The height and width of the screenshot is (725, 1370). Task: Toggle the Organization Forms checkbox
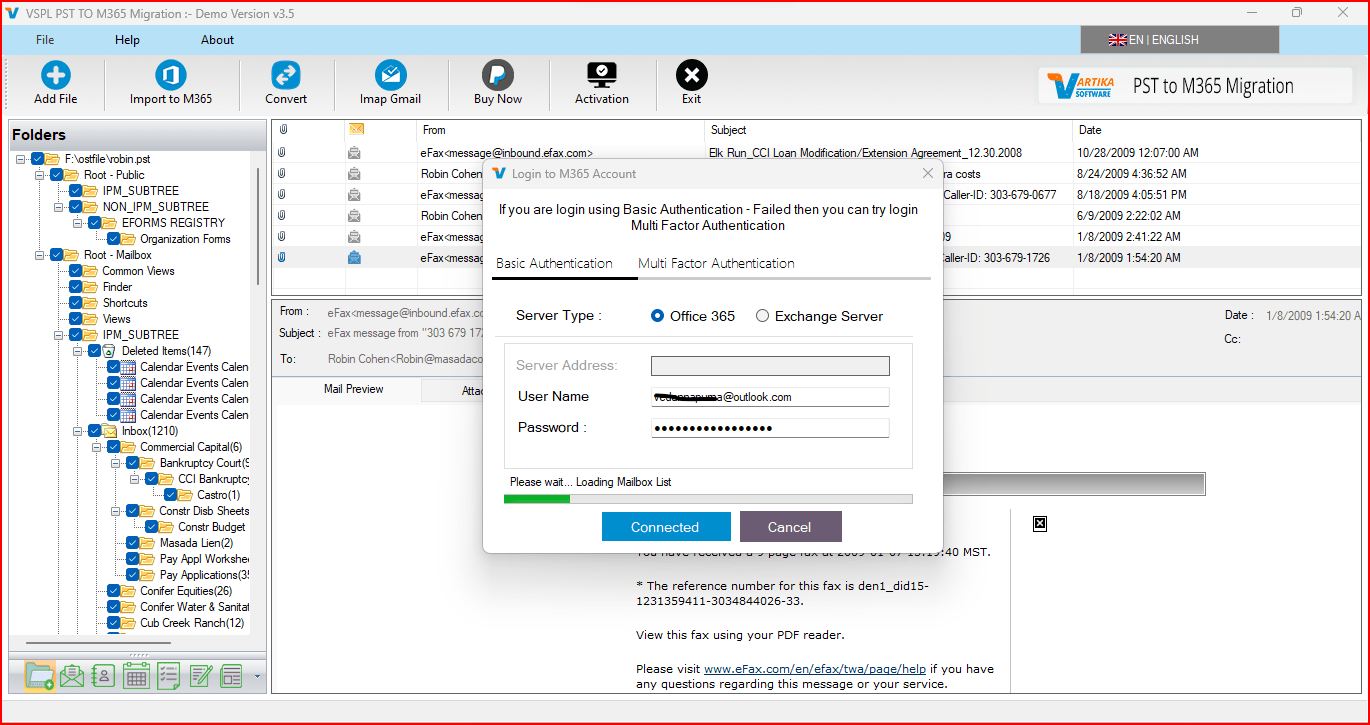coord(114,239)
